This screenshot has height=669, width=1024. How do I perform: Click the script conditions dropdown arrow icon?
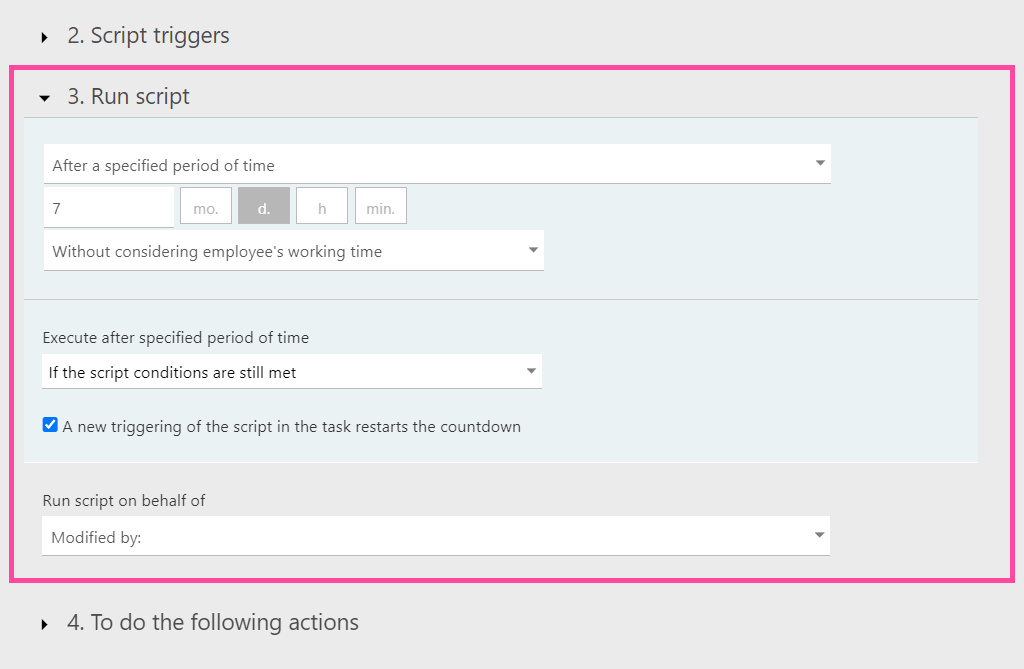click(x=532, y=371)
